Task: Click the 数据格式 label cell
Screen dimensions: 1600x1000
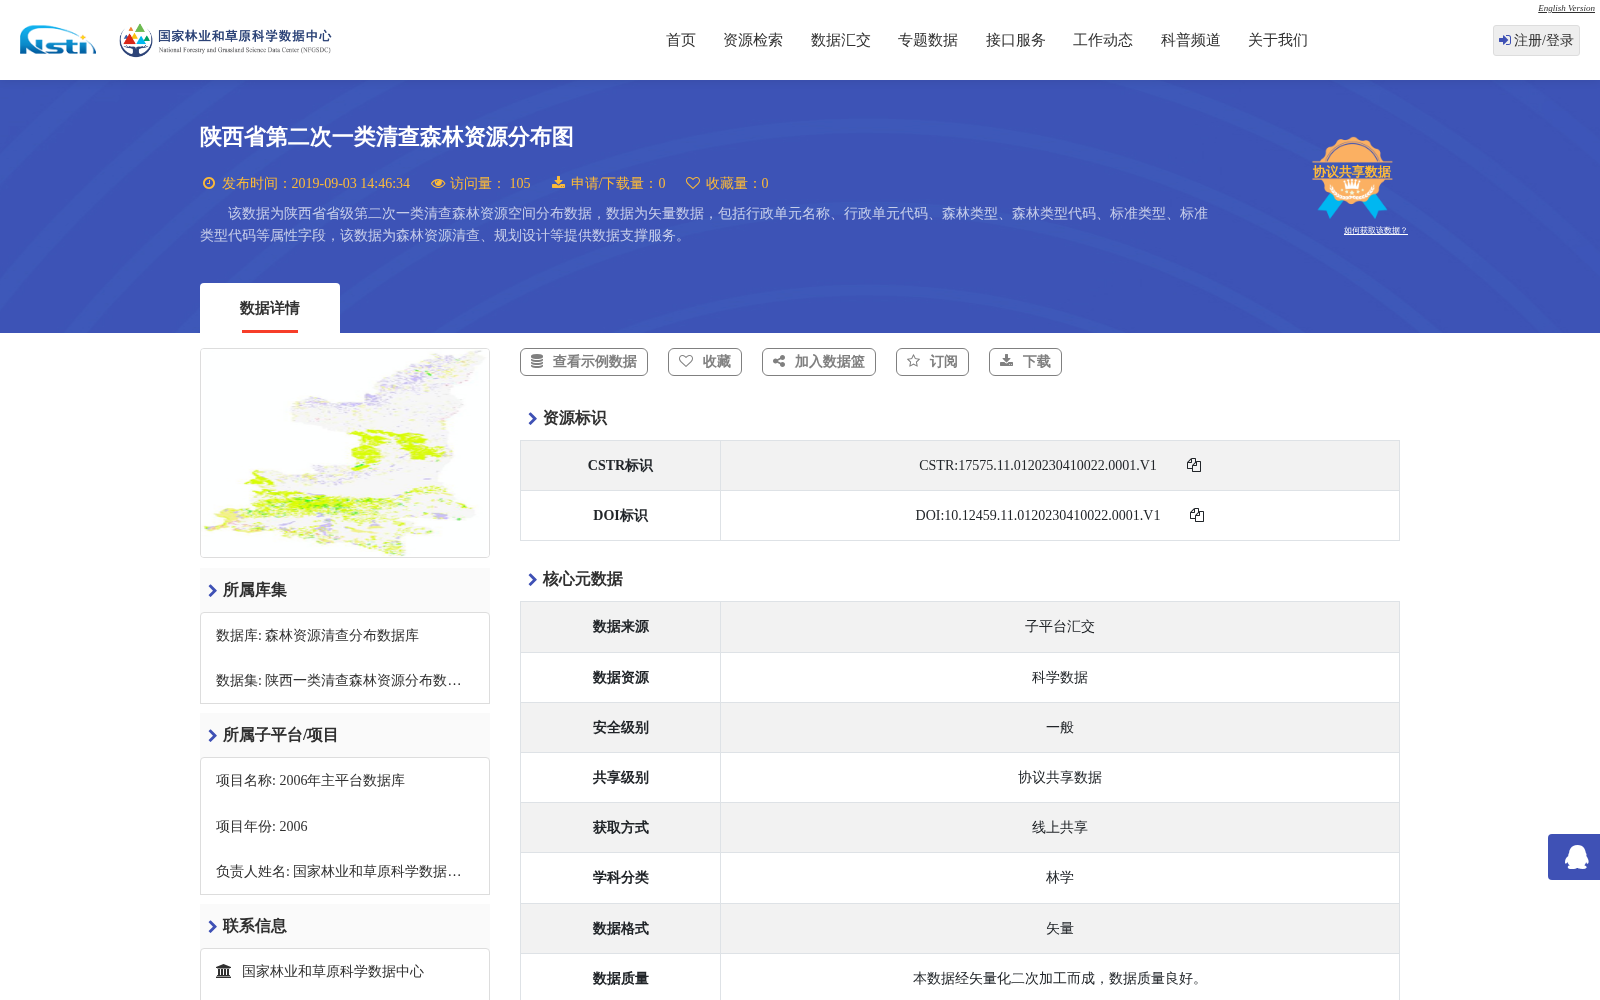Action: coord(620,929)
